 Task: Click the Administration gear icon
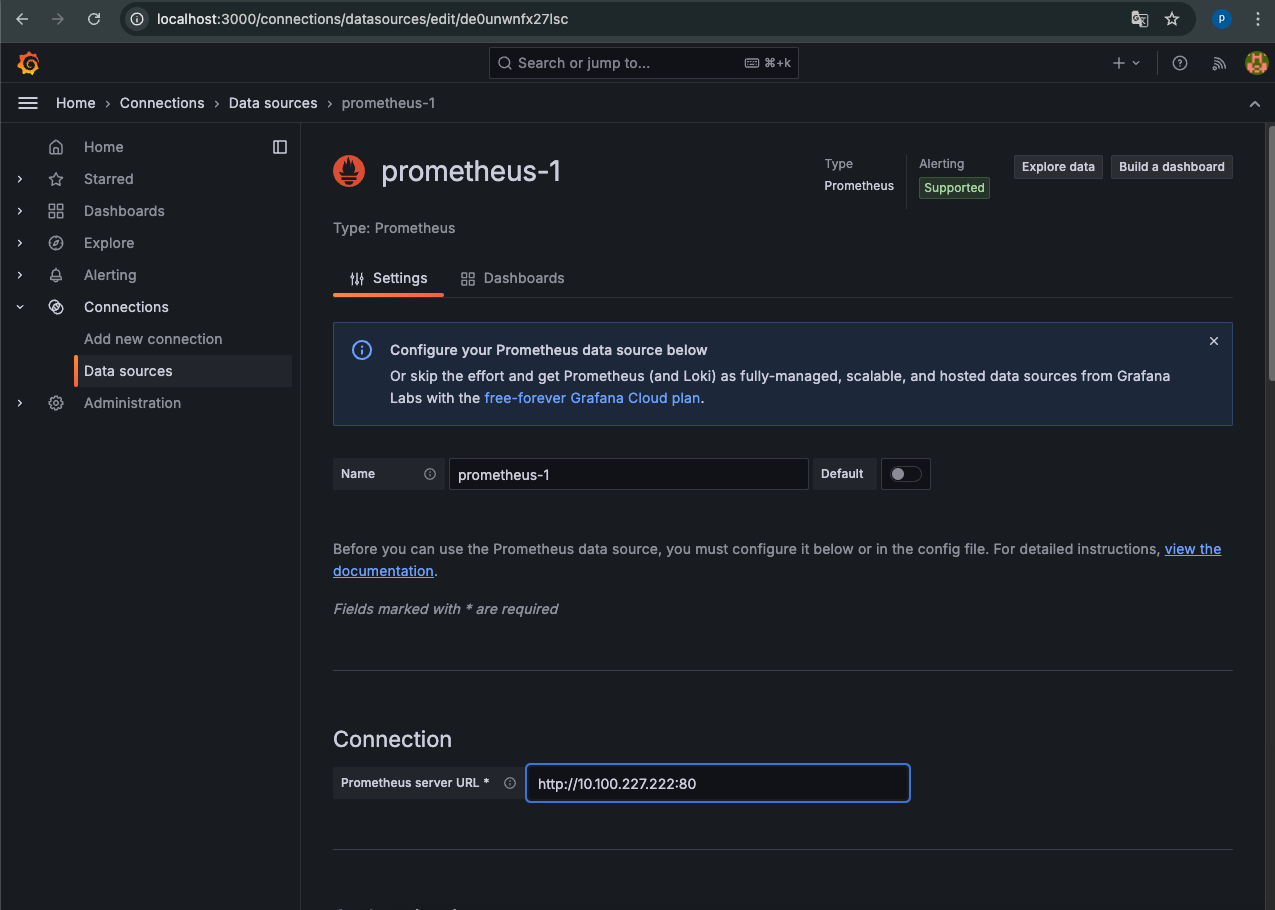(x=56, y=403)
